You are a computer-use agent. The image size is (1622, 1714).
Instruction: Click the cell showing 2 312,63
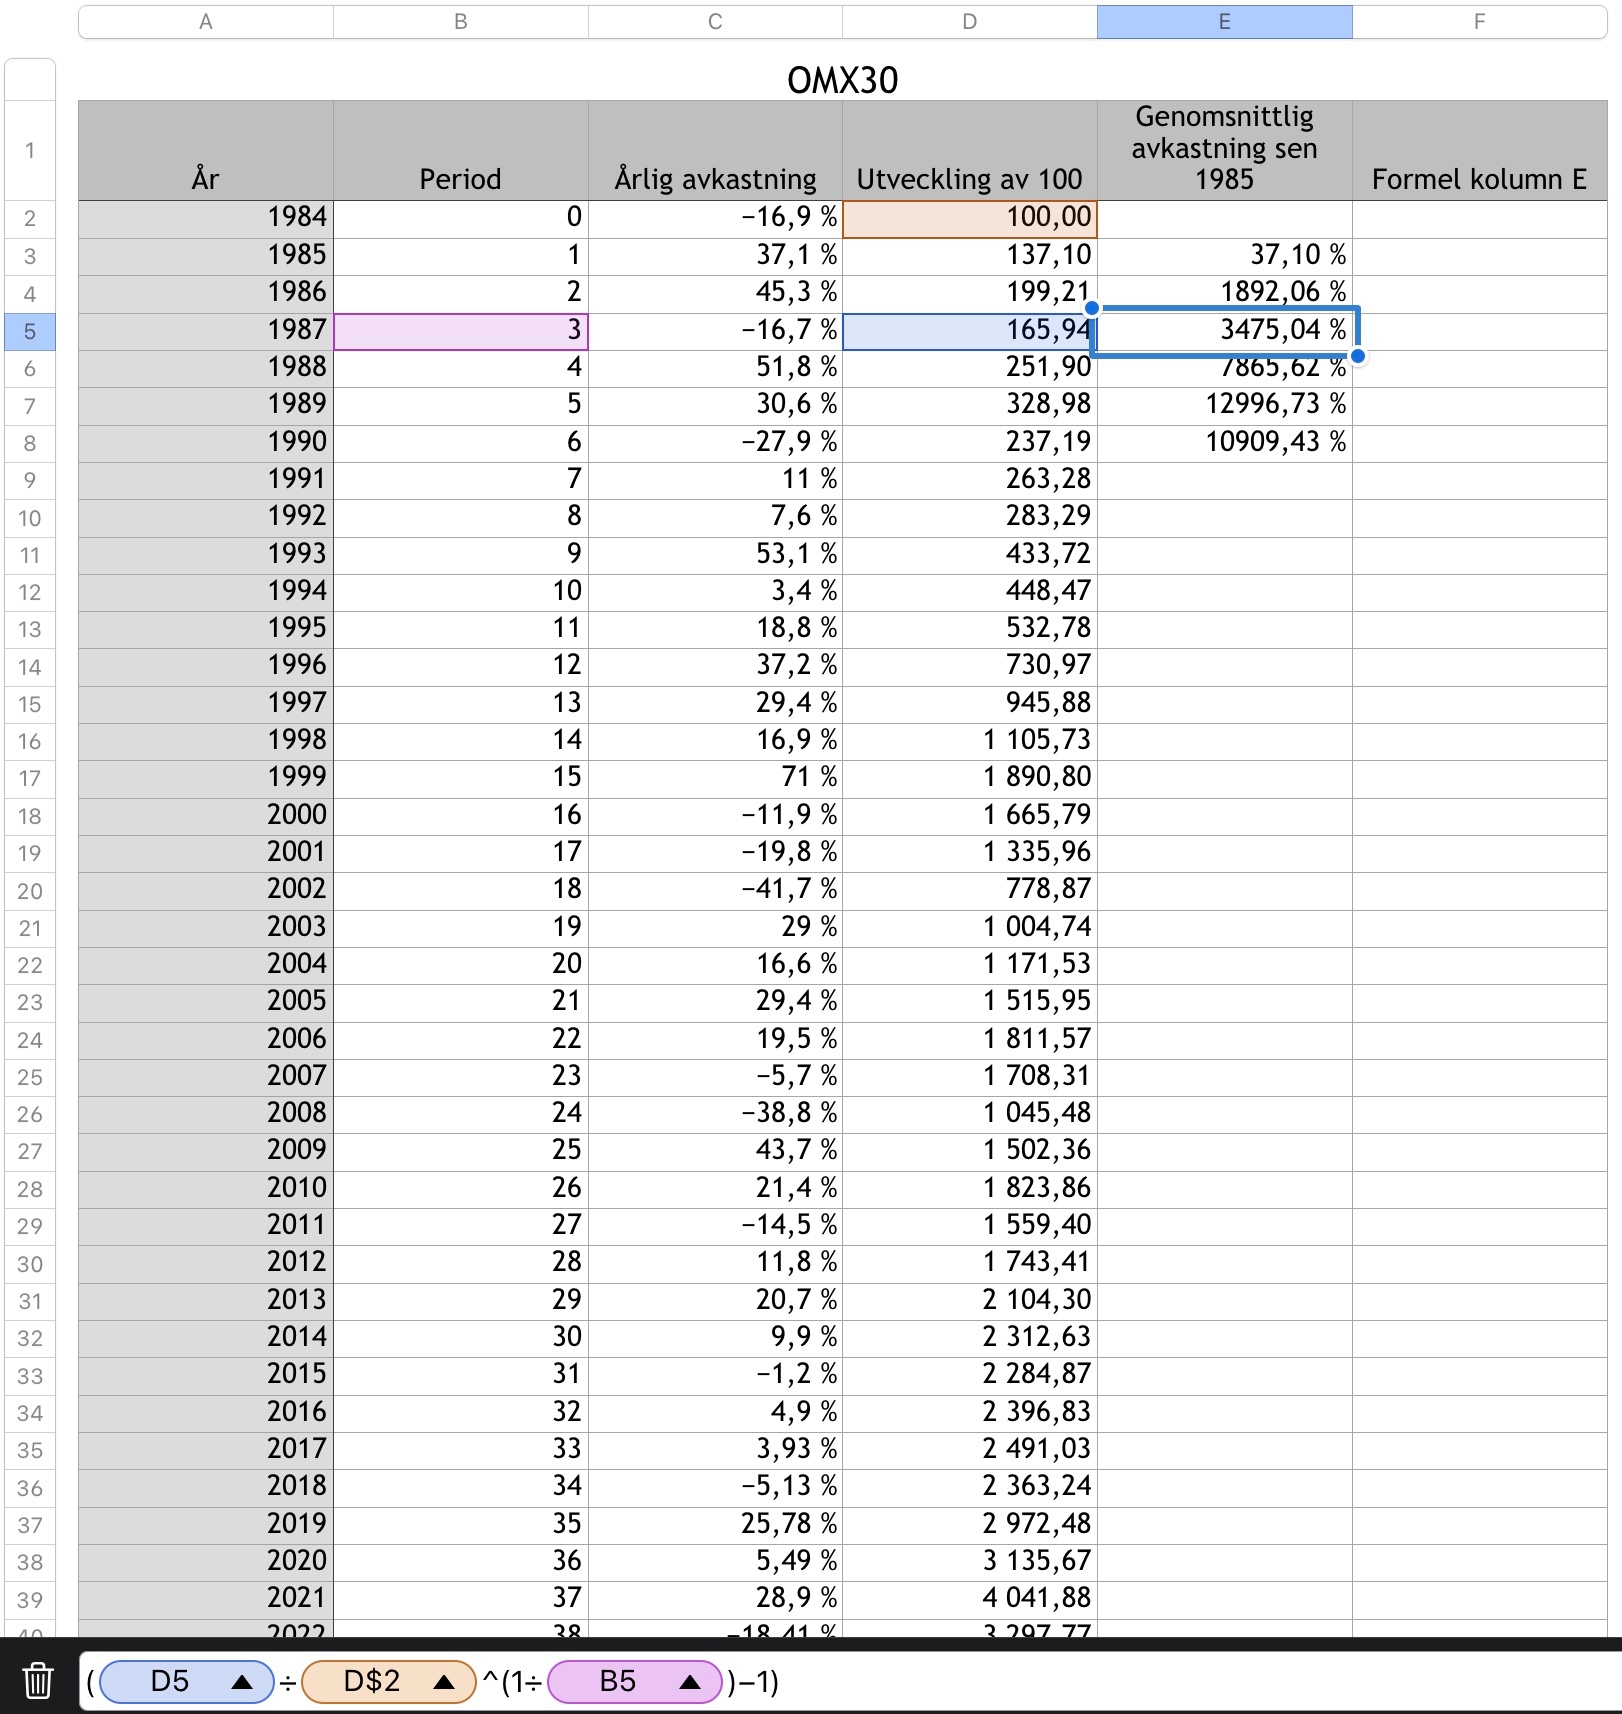(970, 1338)
